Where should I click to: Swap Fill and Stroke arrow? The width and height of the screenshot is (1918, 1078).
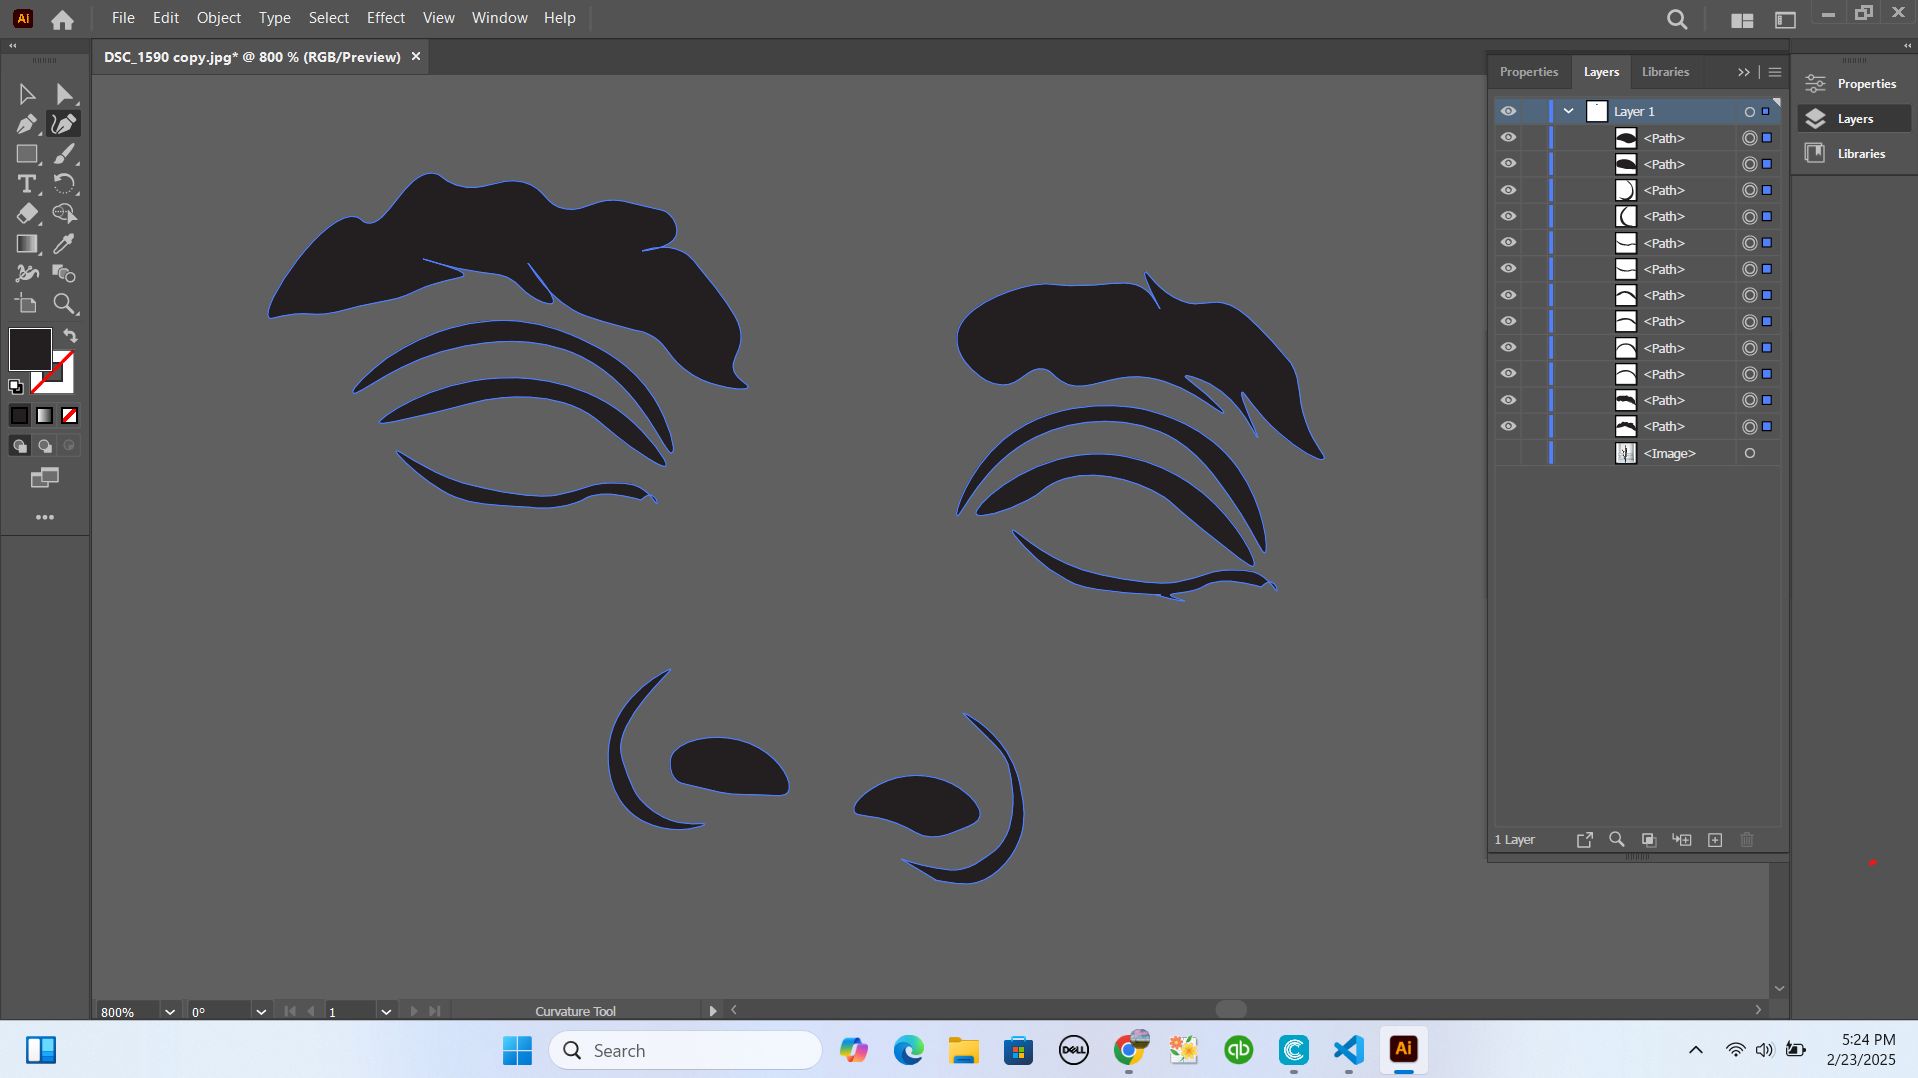(x=70, y=336)
